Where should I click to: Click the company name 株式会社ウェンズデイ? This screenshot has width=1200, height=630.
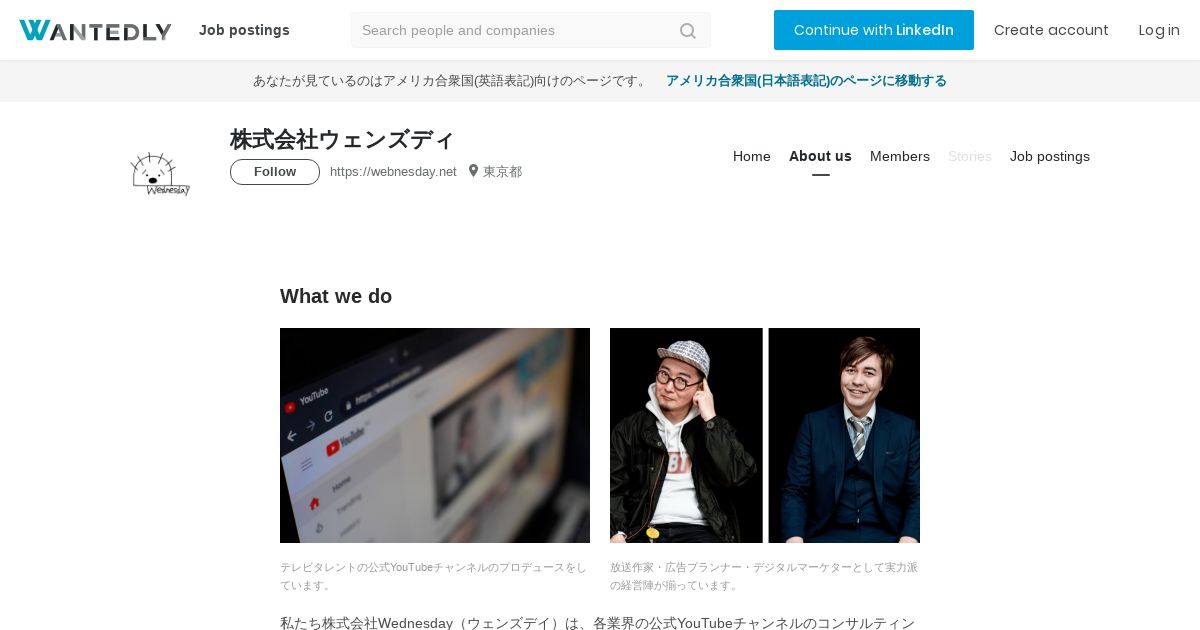(342, 139)
